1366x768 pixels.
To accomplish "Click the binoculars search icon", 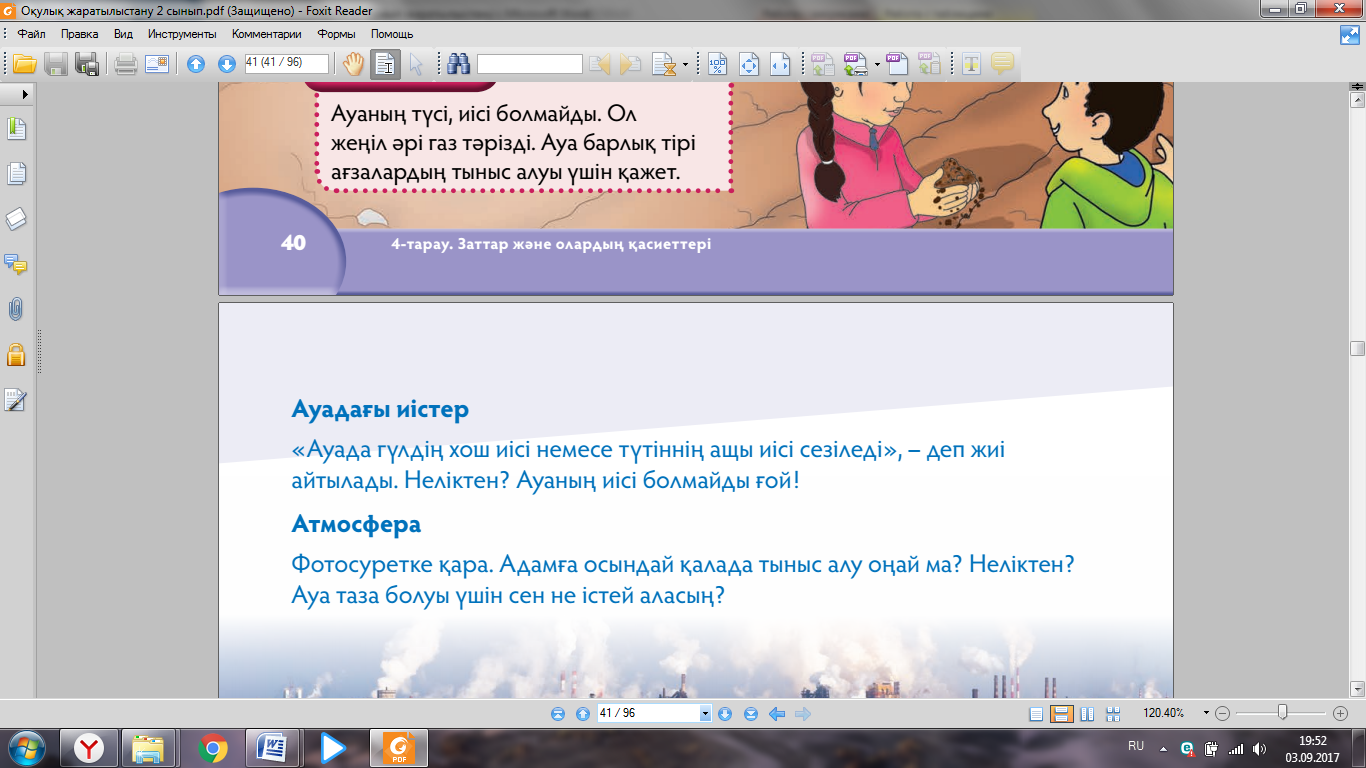I will (x=459, y=64).
